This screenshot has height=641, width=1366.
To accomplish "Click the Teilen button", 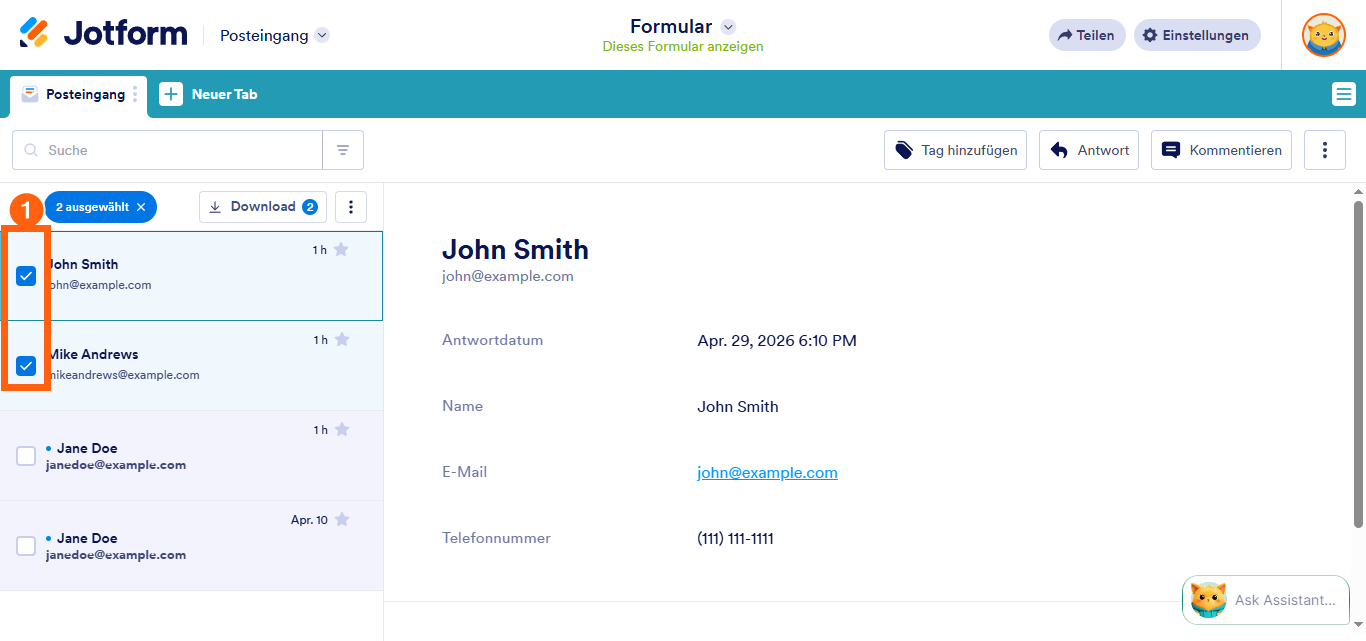I will tap(1087, 35).
